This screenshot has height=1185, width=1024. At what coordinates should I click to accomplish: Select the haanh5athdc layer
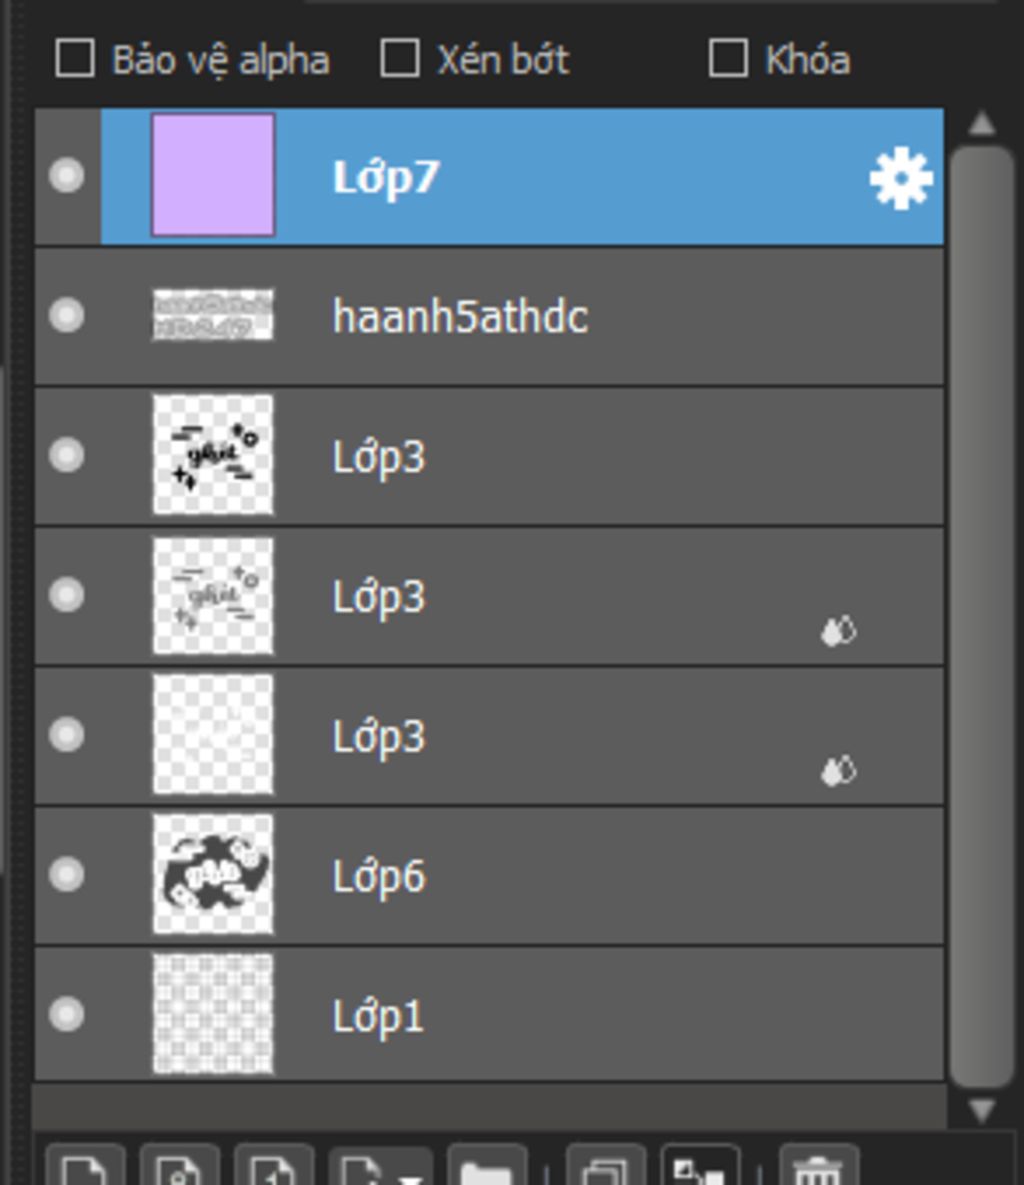point(600,316)
